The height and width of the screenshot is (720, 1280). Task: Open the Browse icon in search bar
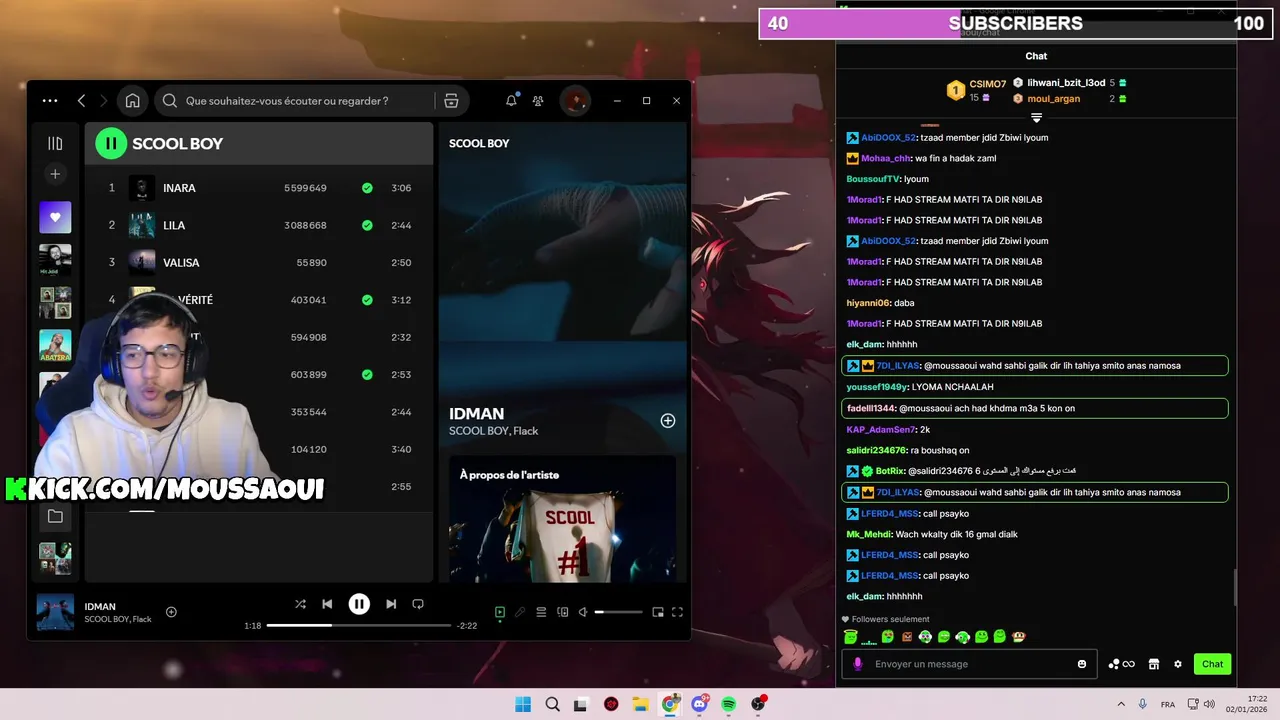pos(451,101)
